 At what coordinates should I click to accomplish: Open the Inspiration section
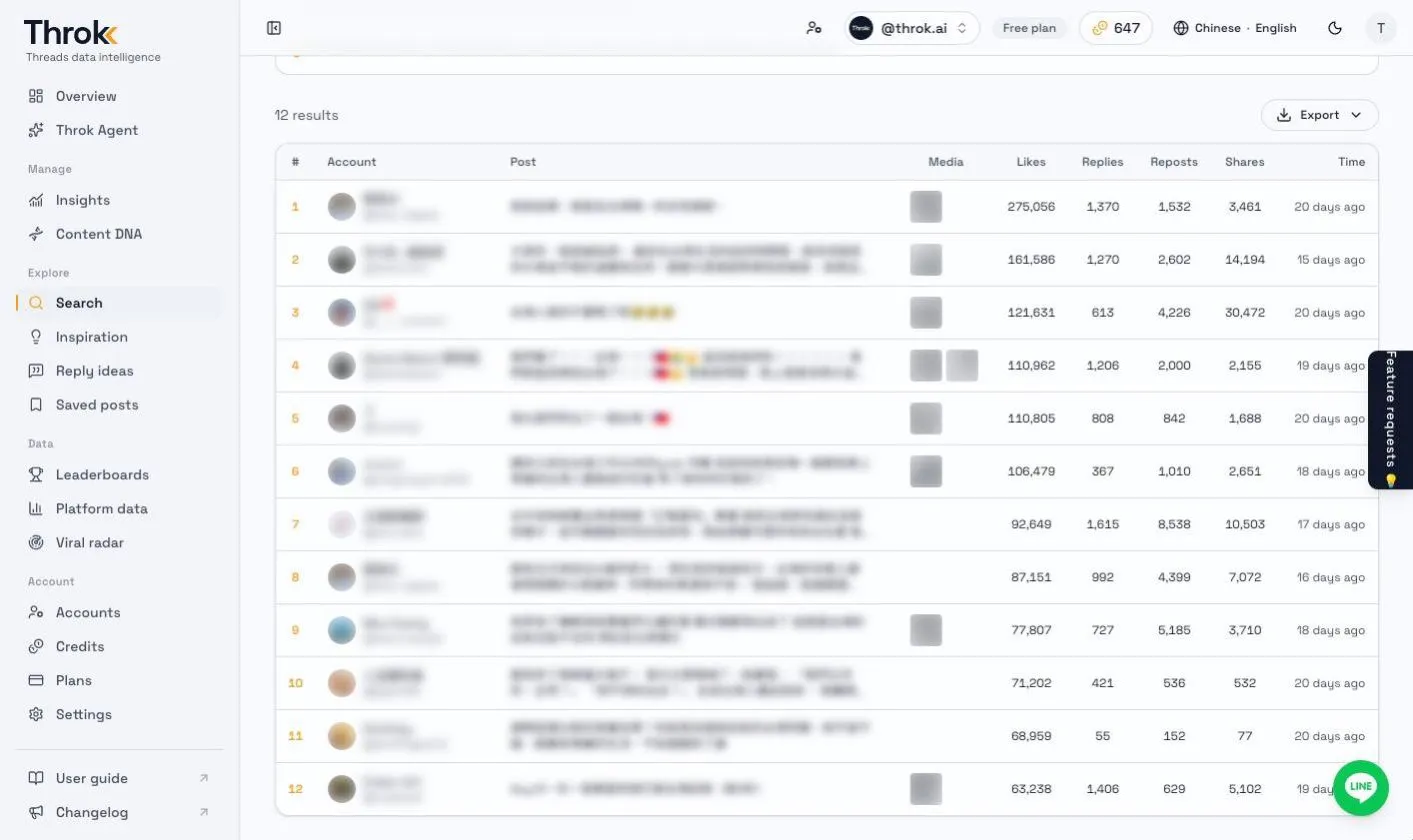click(x=120, y=337)
